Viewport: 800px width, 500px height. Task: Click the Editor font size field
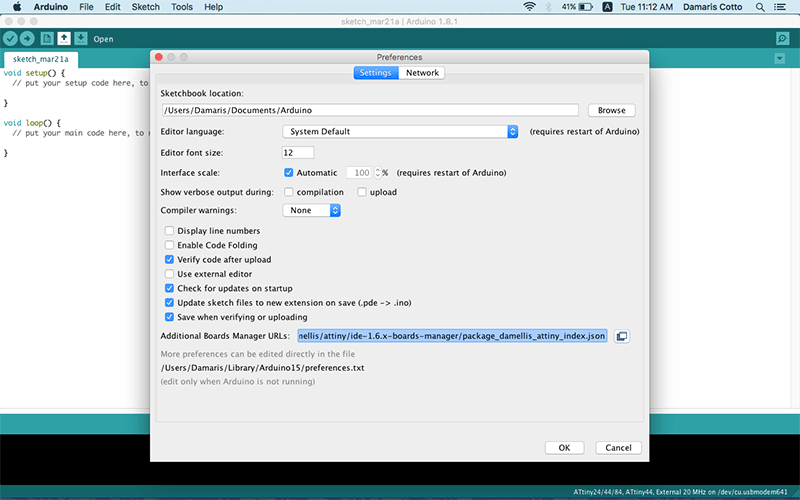298,153
